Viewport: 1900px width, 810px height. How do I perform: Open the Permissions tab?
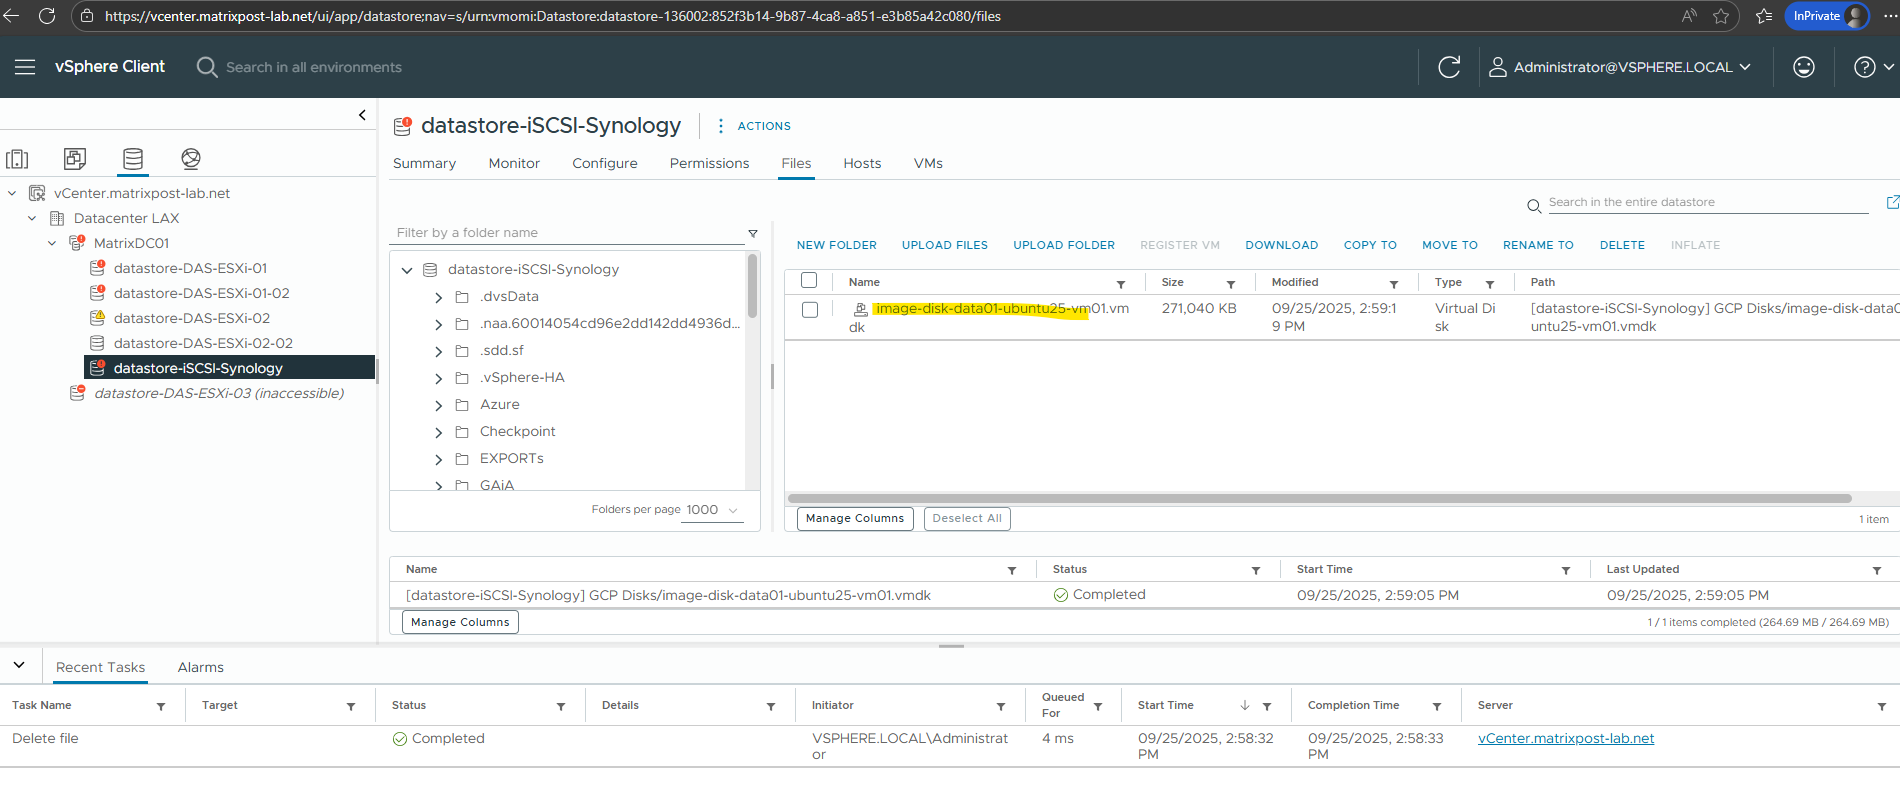pos(709,163)
